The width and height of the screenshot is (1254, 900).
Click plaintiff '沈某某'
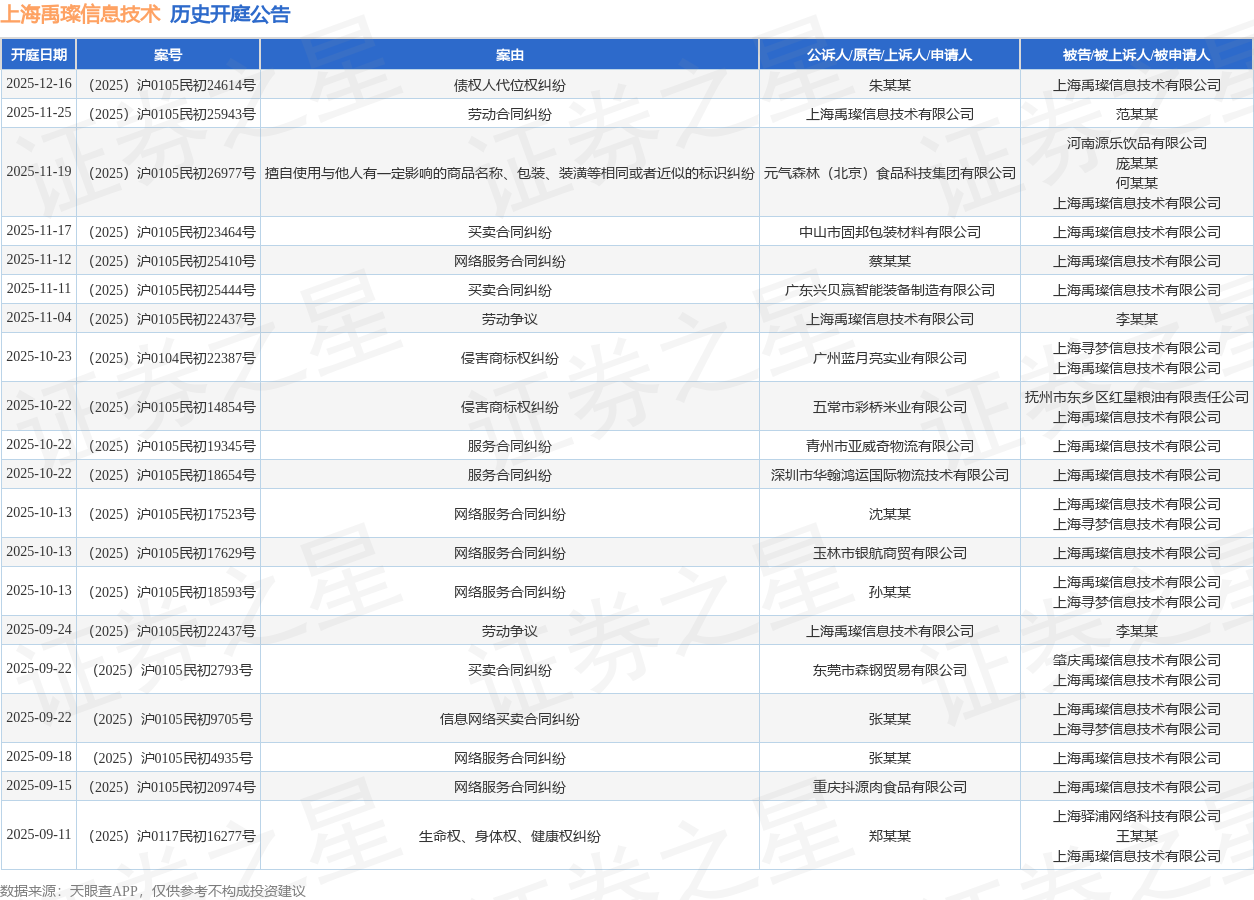[x=890, y=514]
